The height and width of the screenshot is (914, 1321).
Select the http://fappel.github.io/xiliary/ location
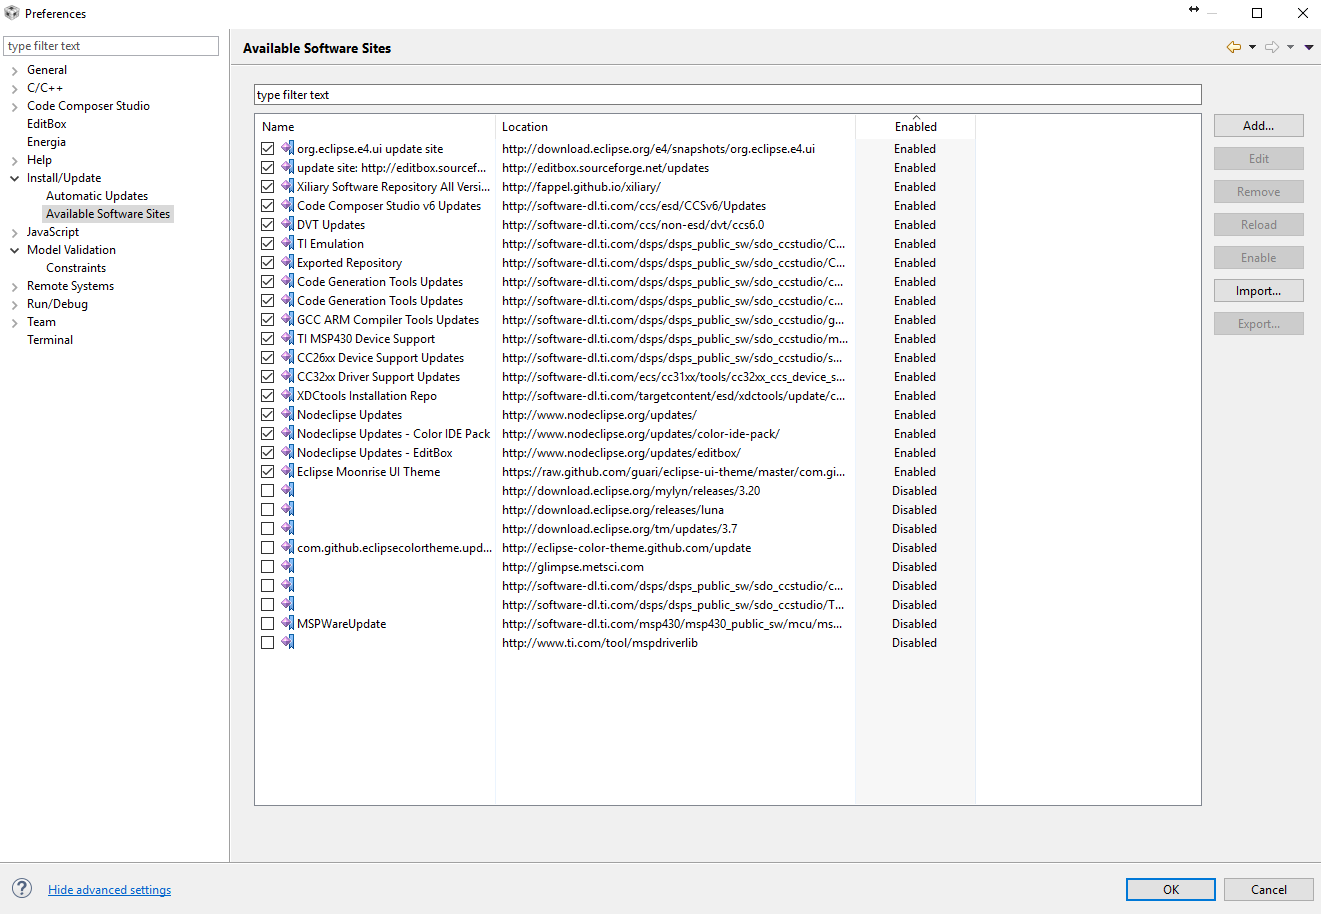581,187
